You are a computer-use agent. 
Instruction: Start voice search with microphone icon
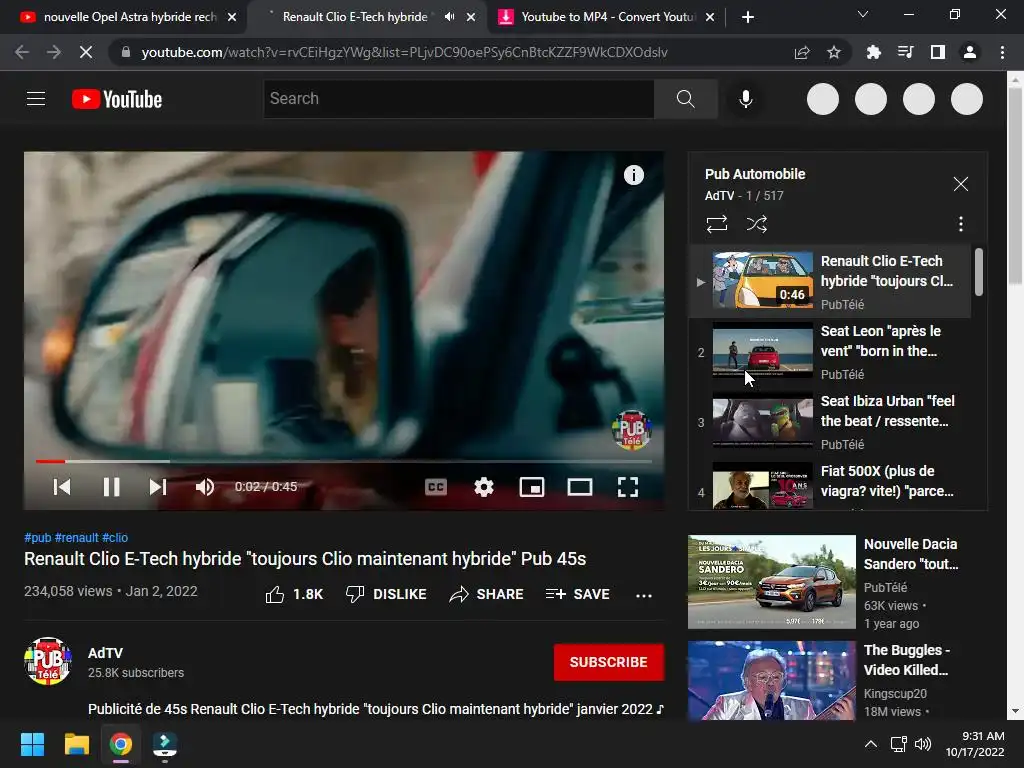point(746,99)
